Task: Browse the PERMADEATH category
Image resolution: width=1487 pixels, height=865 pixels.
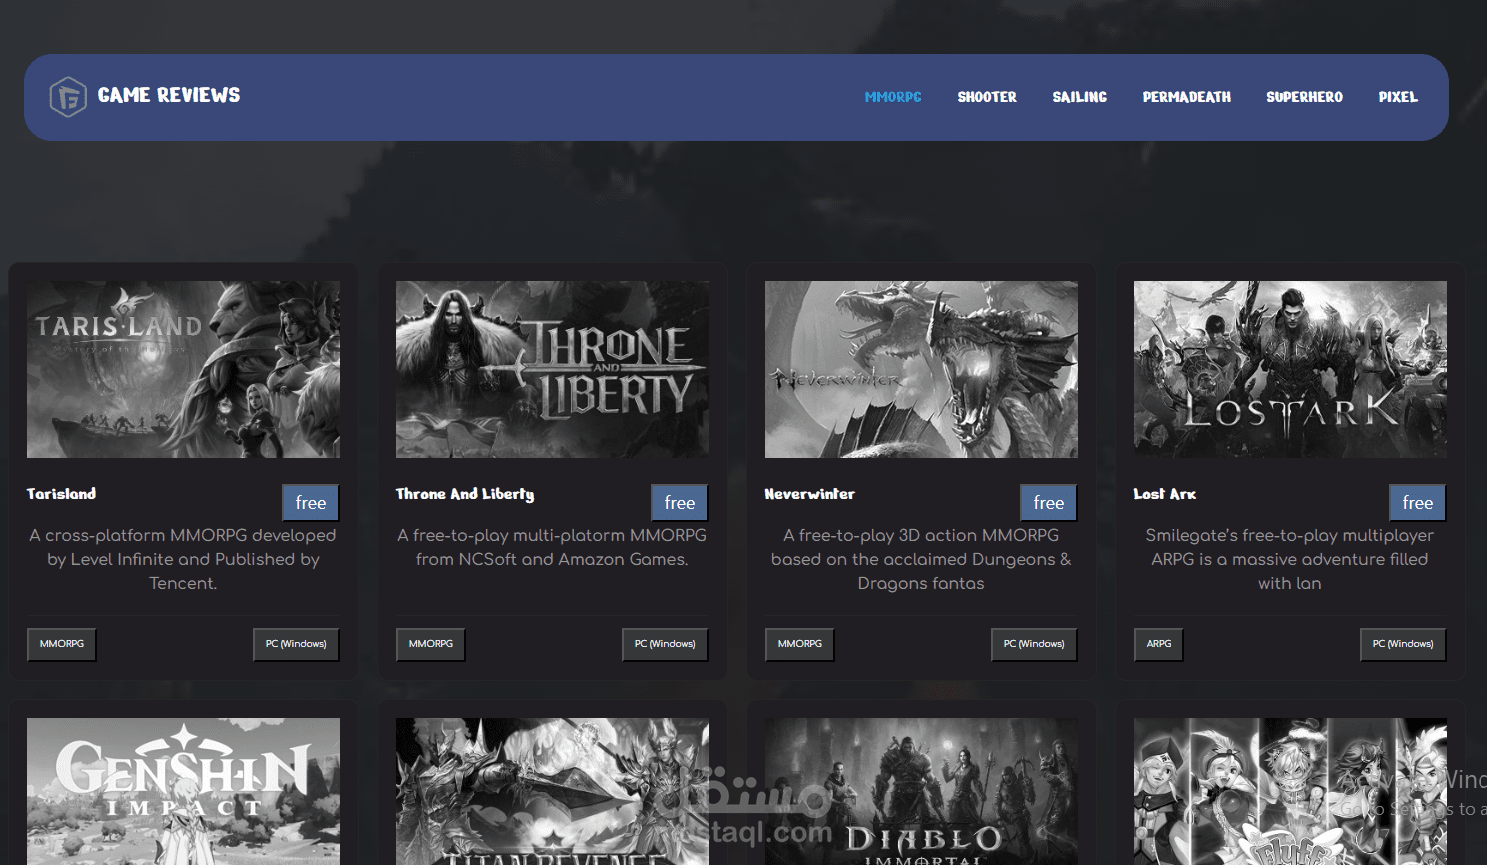Action: click(x=1186, y=97)
